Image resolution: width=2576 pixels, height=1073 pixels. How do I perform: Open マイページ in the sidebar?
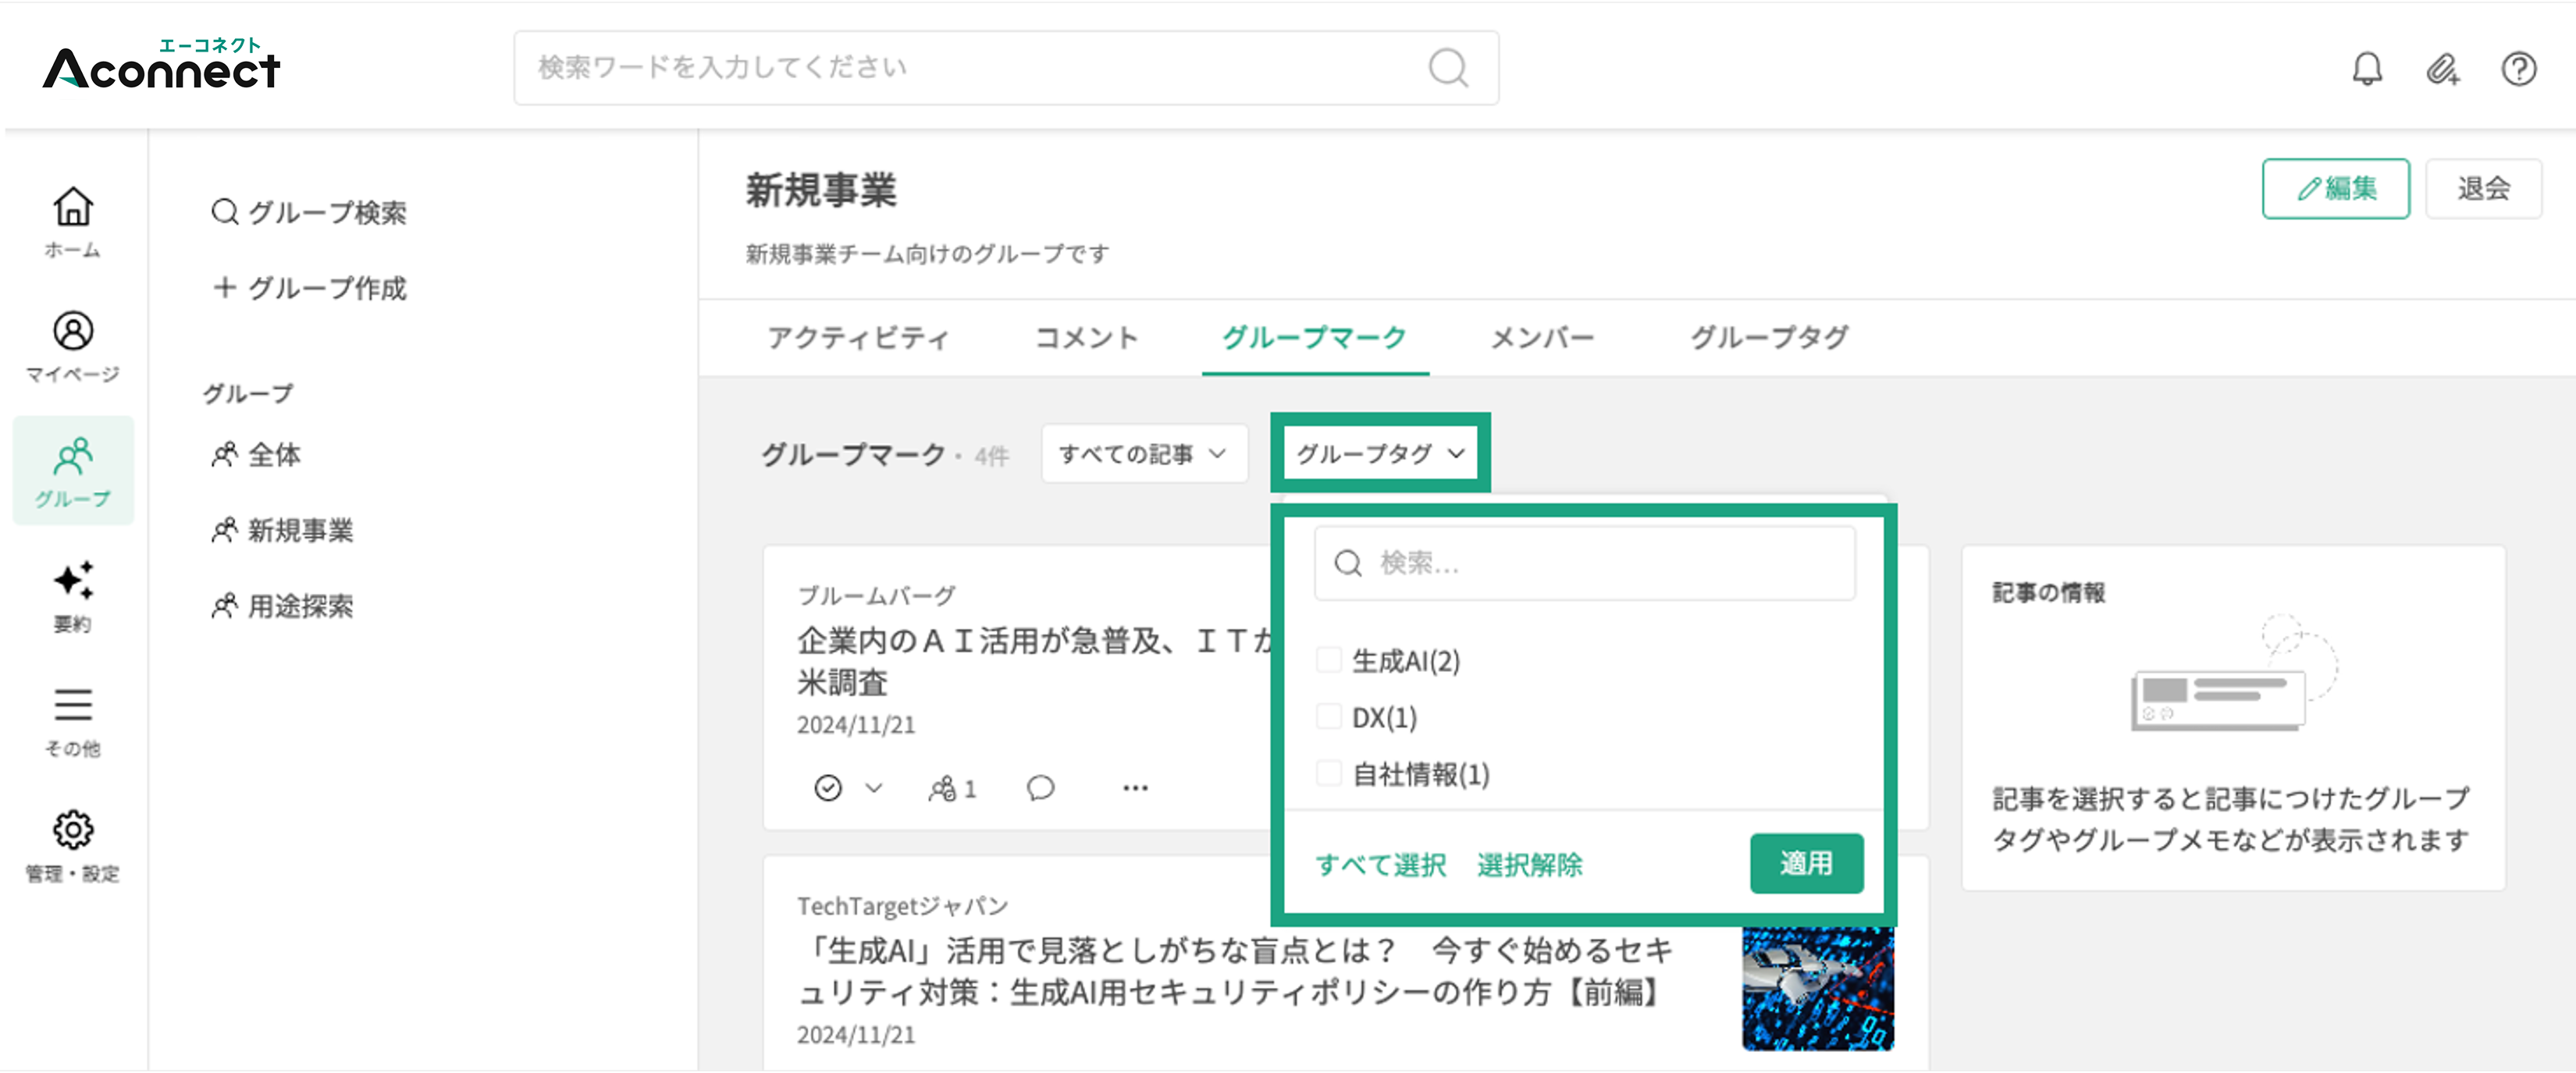(x=73, y=347)
